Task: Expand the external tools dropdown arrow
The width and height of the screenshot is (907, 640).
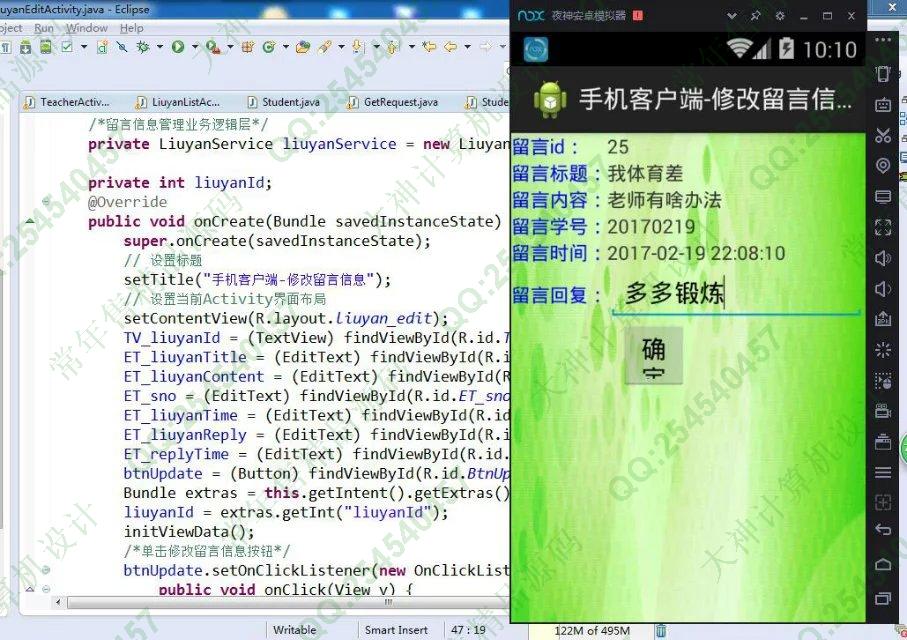Action: [x=230, y=47]
